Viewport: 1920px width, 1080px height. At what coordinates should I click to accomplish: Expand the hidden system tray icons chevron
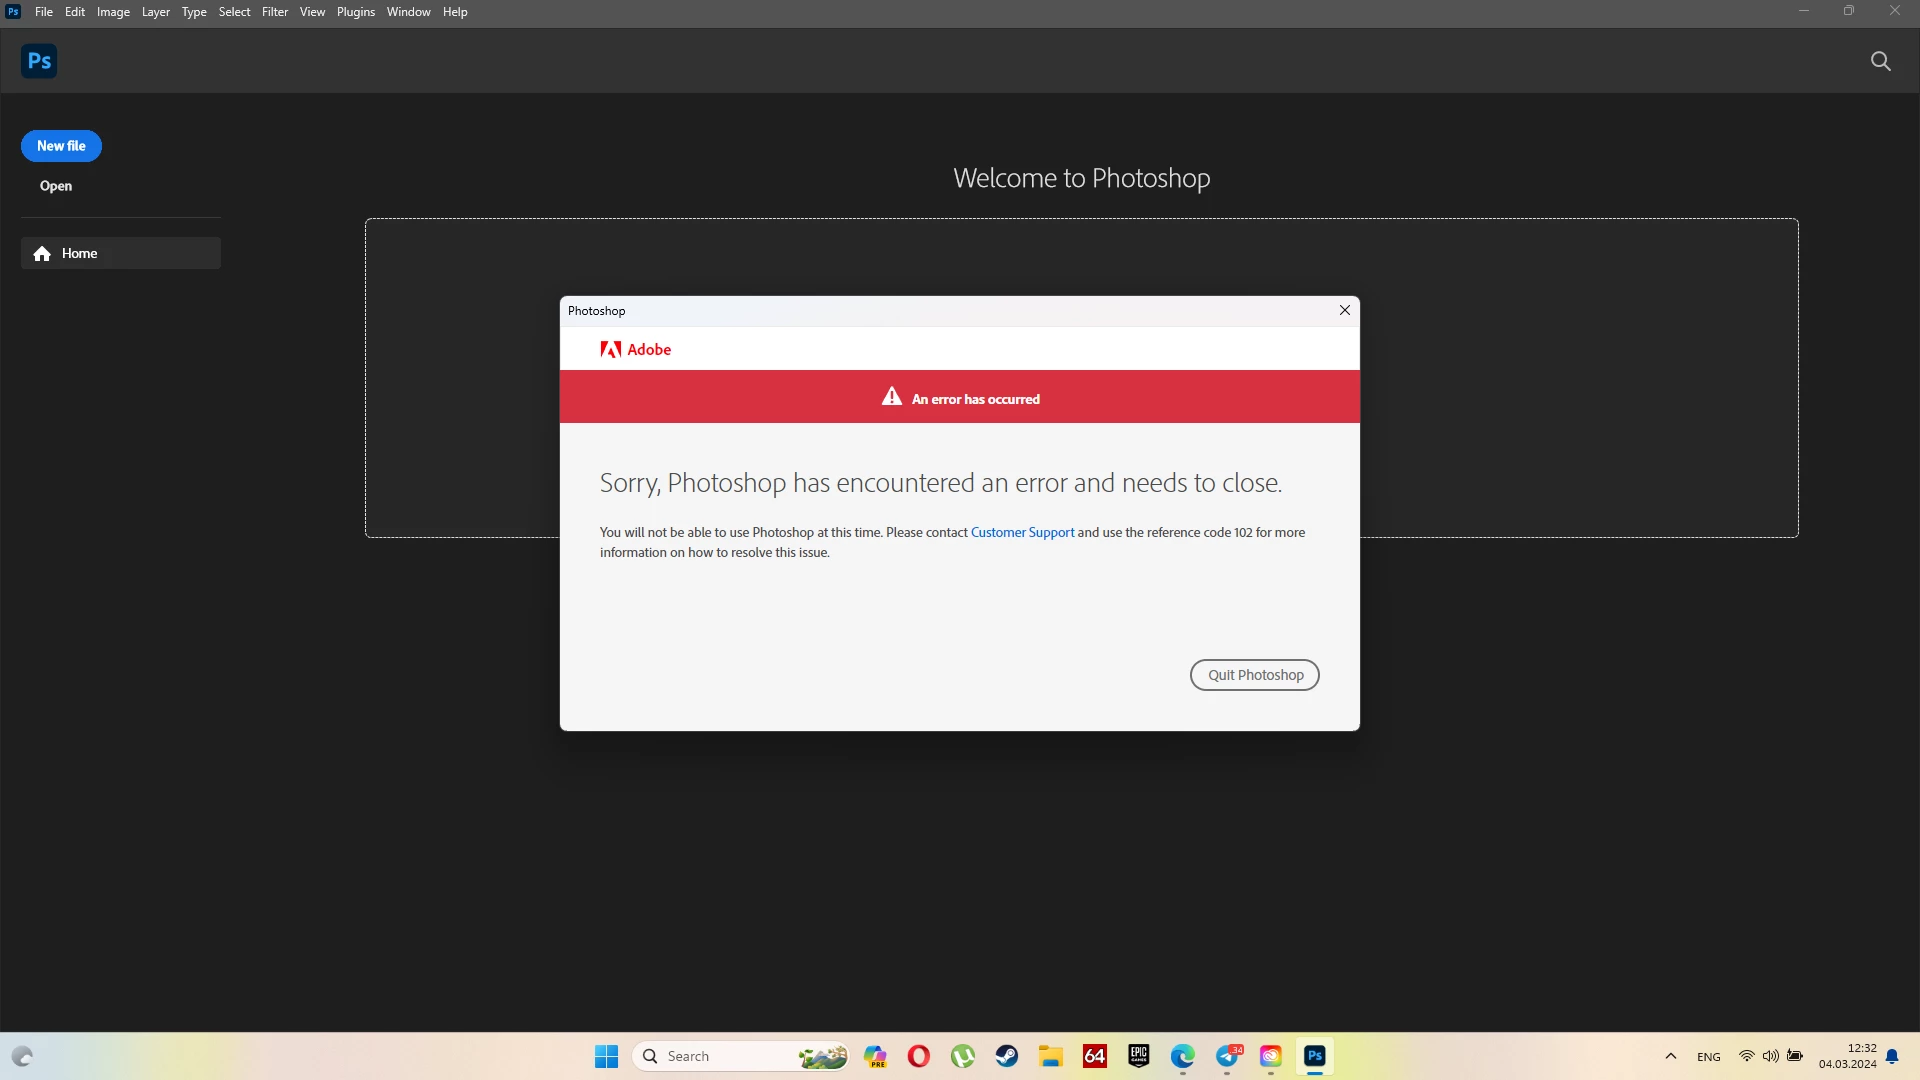(1670, 1056)
